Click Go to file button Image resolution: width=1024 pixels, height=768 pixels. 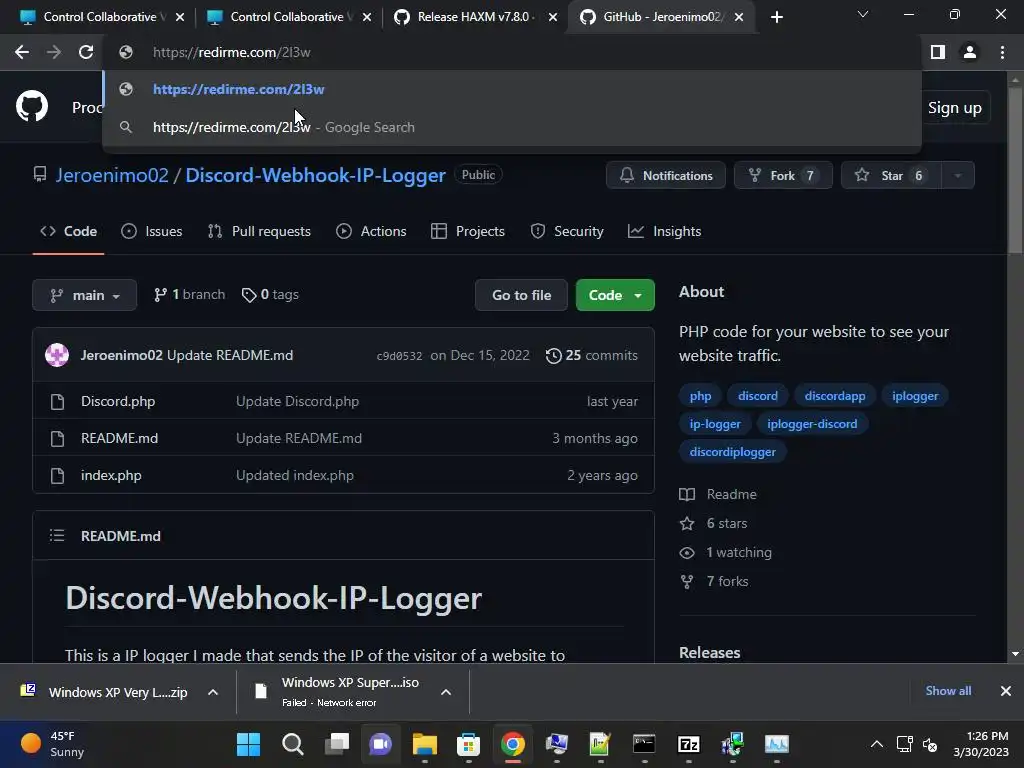pos(521,295)
